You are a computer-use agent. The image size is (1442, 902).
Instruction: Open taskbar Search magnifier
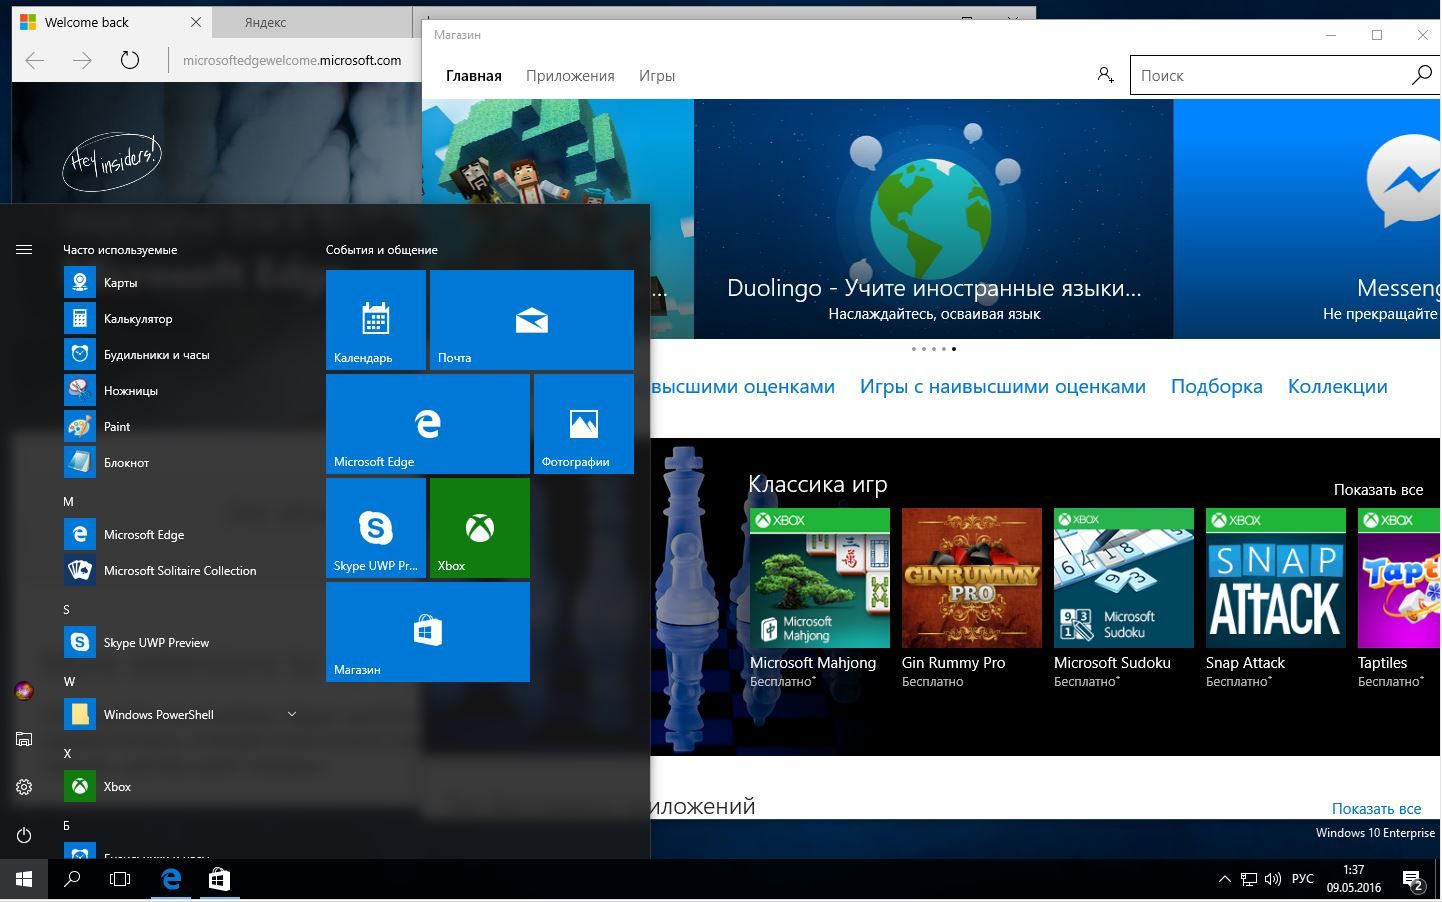[72, 879]
